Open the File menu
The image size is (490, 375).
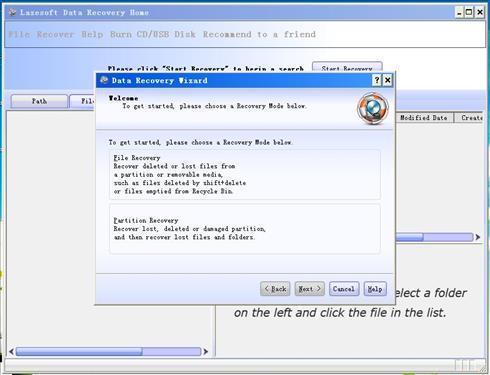click(19, 34)
